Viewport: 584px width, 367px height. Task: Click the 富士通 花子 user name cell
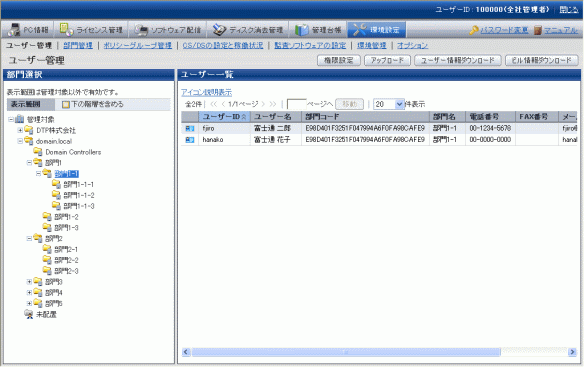(272, 140)
